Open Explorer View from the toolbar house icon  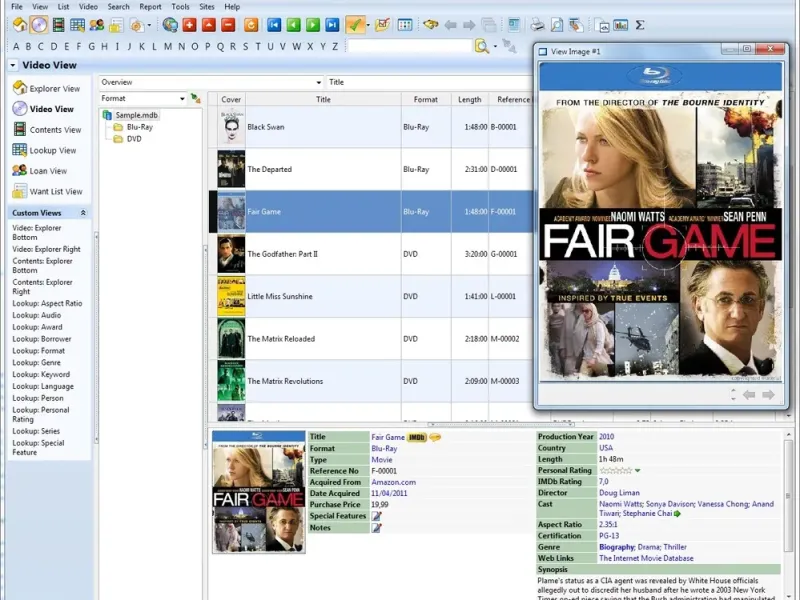point(20,24)
